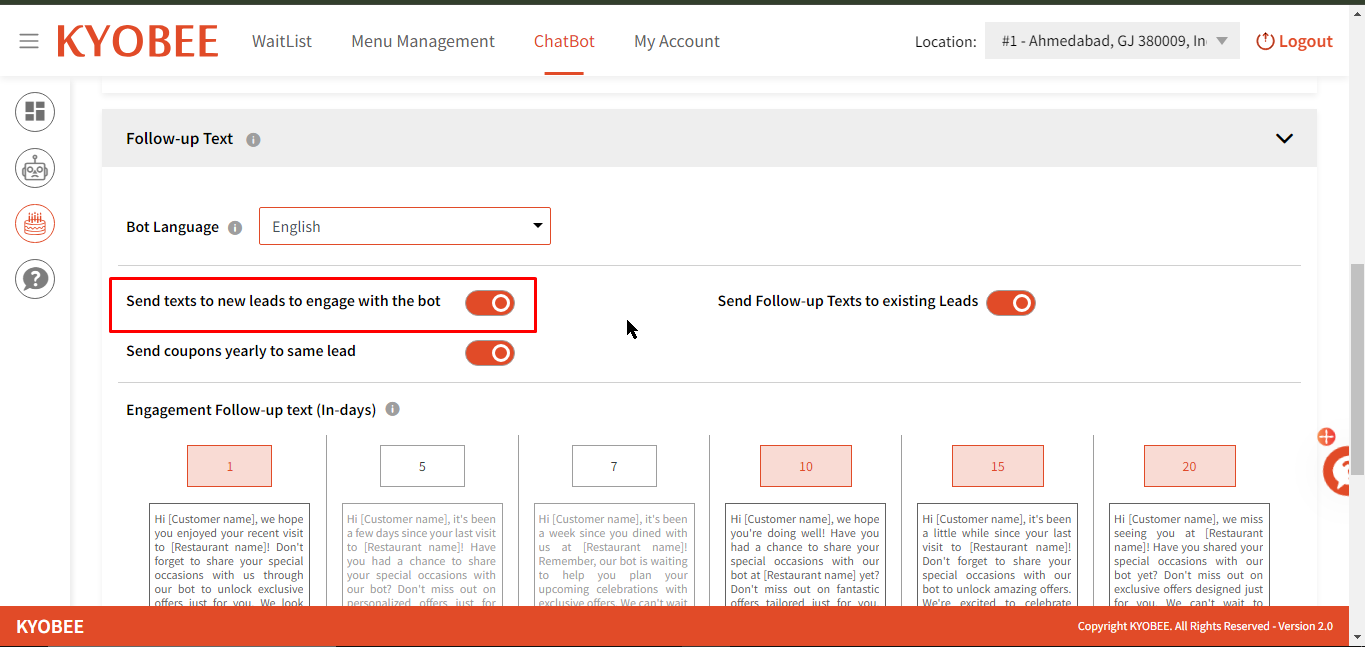1365x647 pixels.
Task: Open the hamburger menu icon
Action: 29,41
